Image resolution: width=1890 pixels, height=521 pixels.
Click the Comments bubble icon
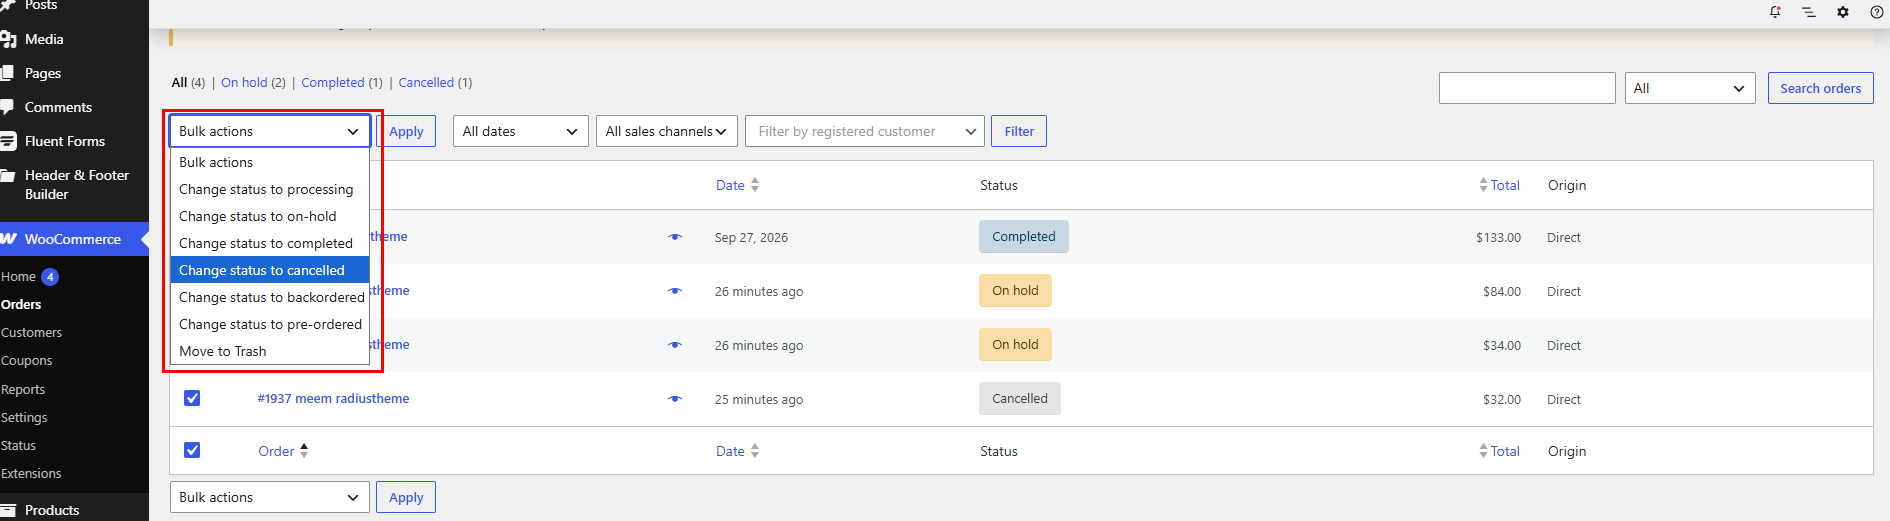pos(8,107)
